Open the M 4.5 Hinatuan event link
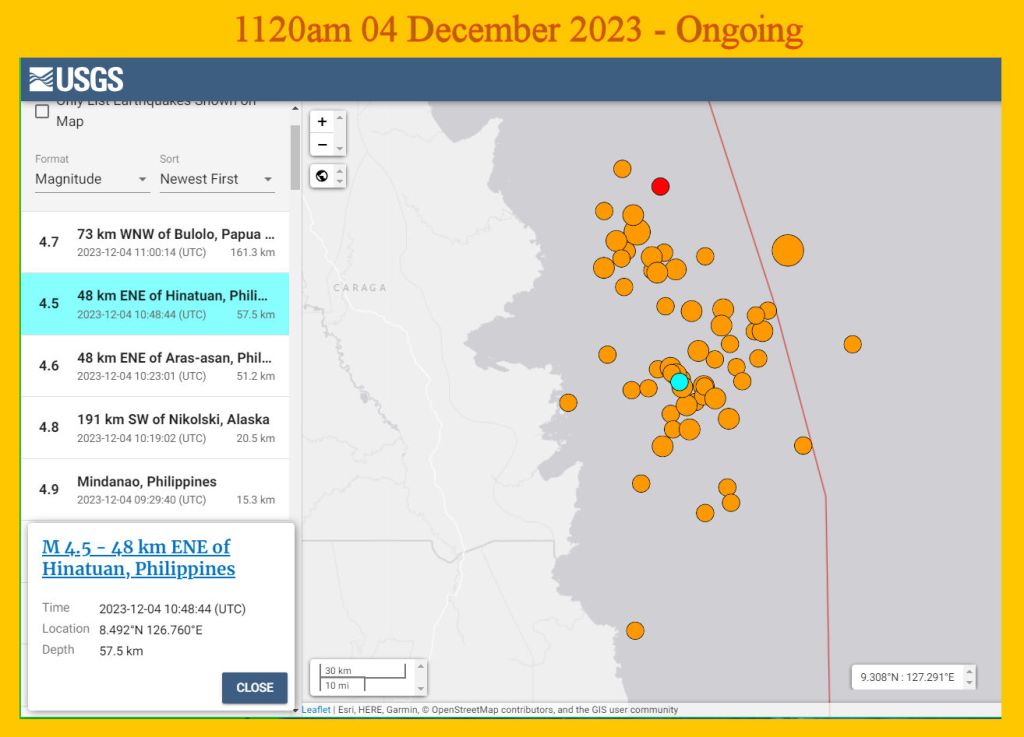This screenshot has width=1024, height=737. 137,558
